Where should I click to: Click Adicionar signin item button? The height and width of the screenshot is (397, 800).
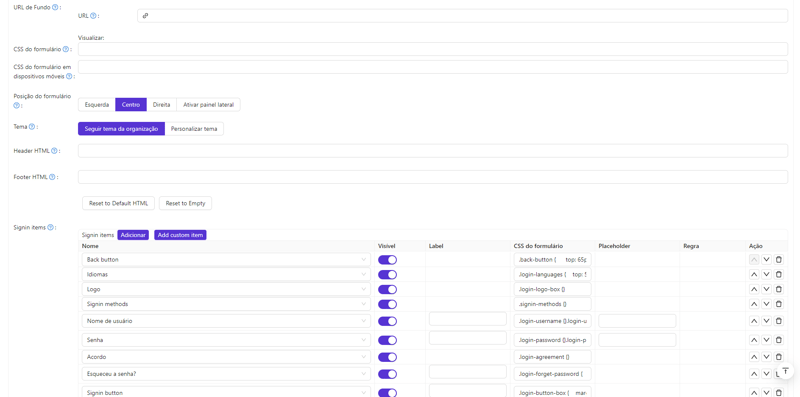tap(133, 235)
